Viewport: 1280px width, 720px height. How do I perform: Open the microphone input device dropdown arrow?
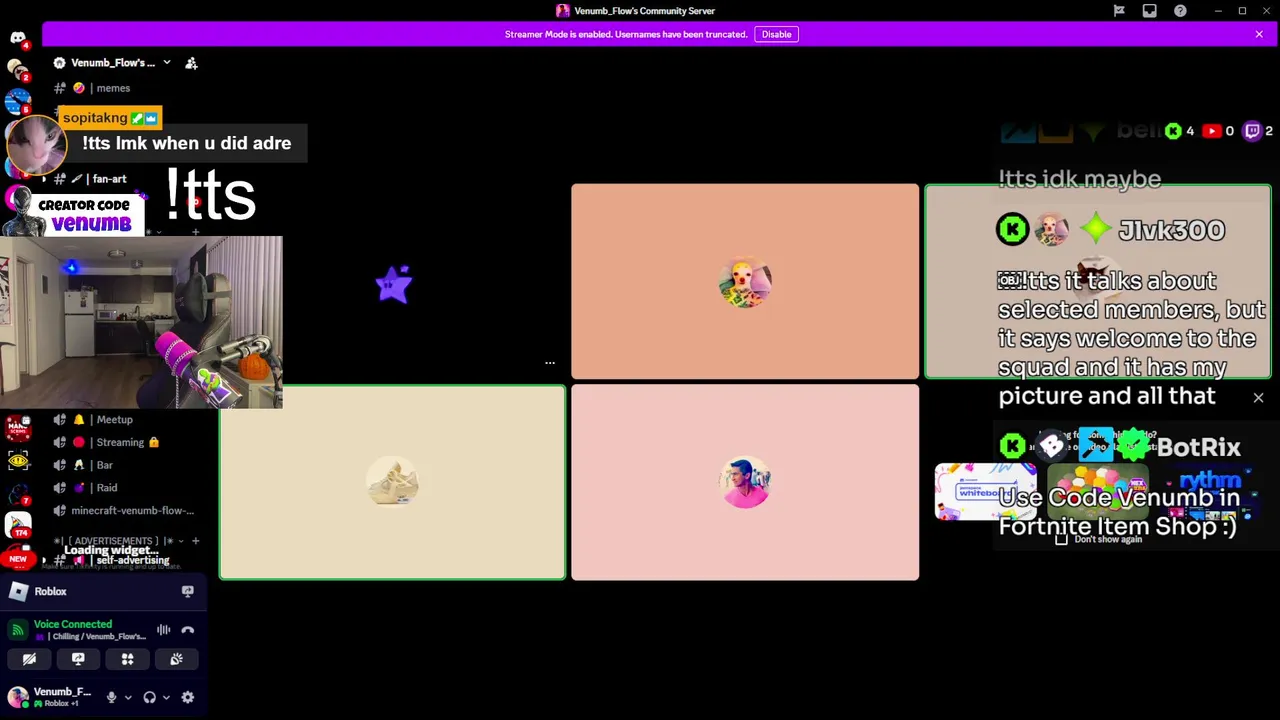[x=127, y=698]
